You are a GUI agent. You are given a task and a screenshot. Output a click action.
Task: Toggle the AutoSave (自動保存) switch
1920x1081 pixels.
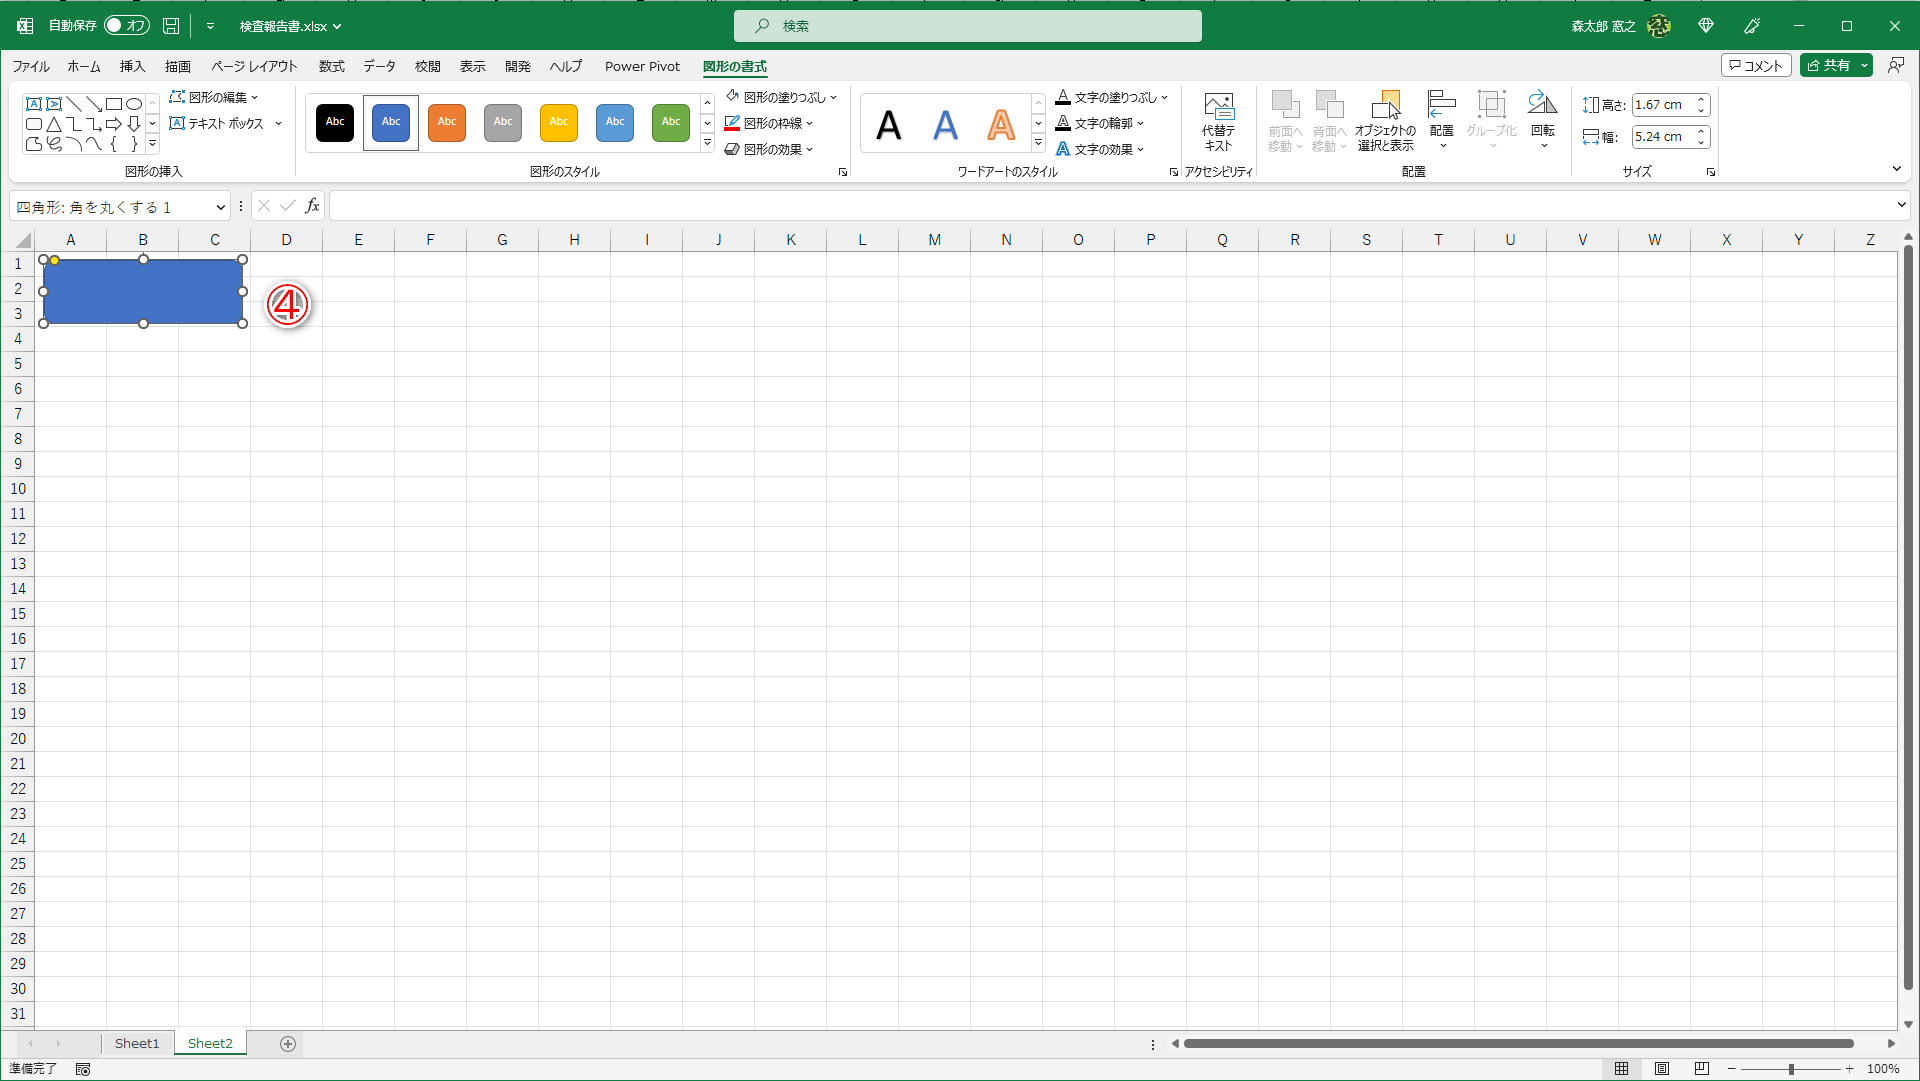[126, 26]
